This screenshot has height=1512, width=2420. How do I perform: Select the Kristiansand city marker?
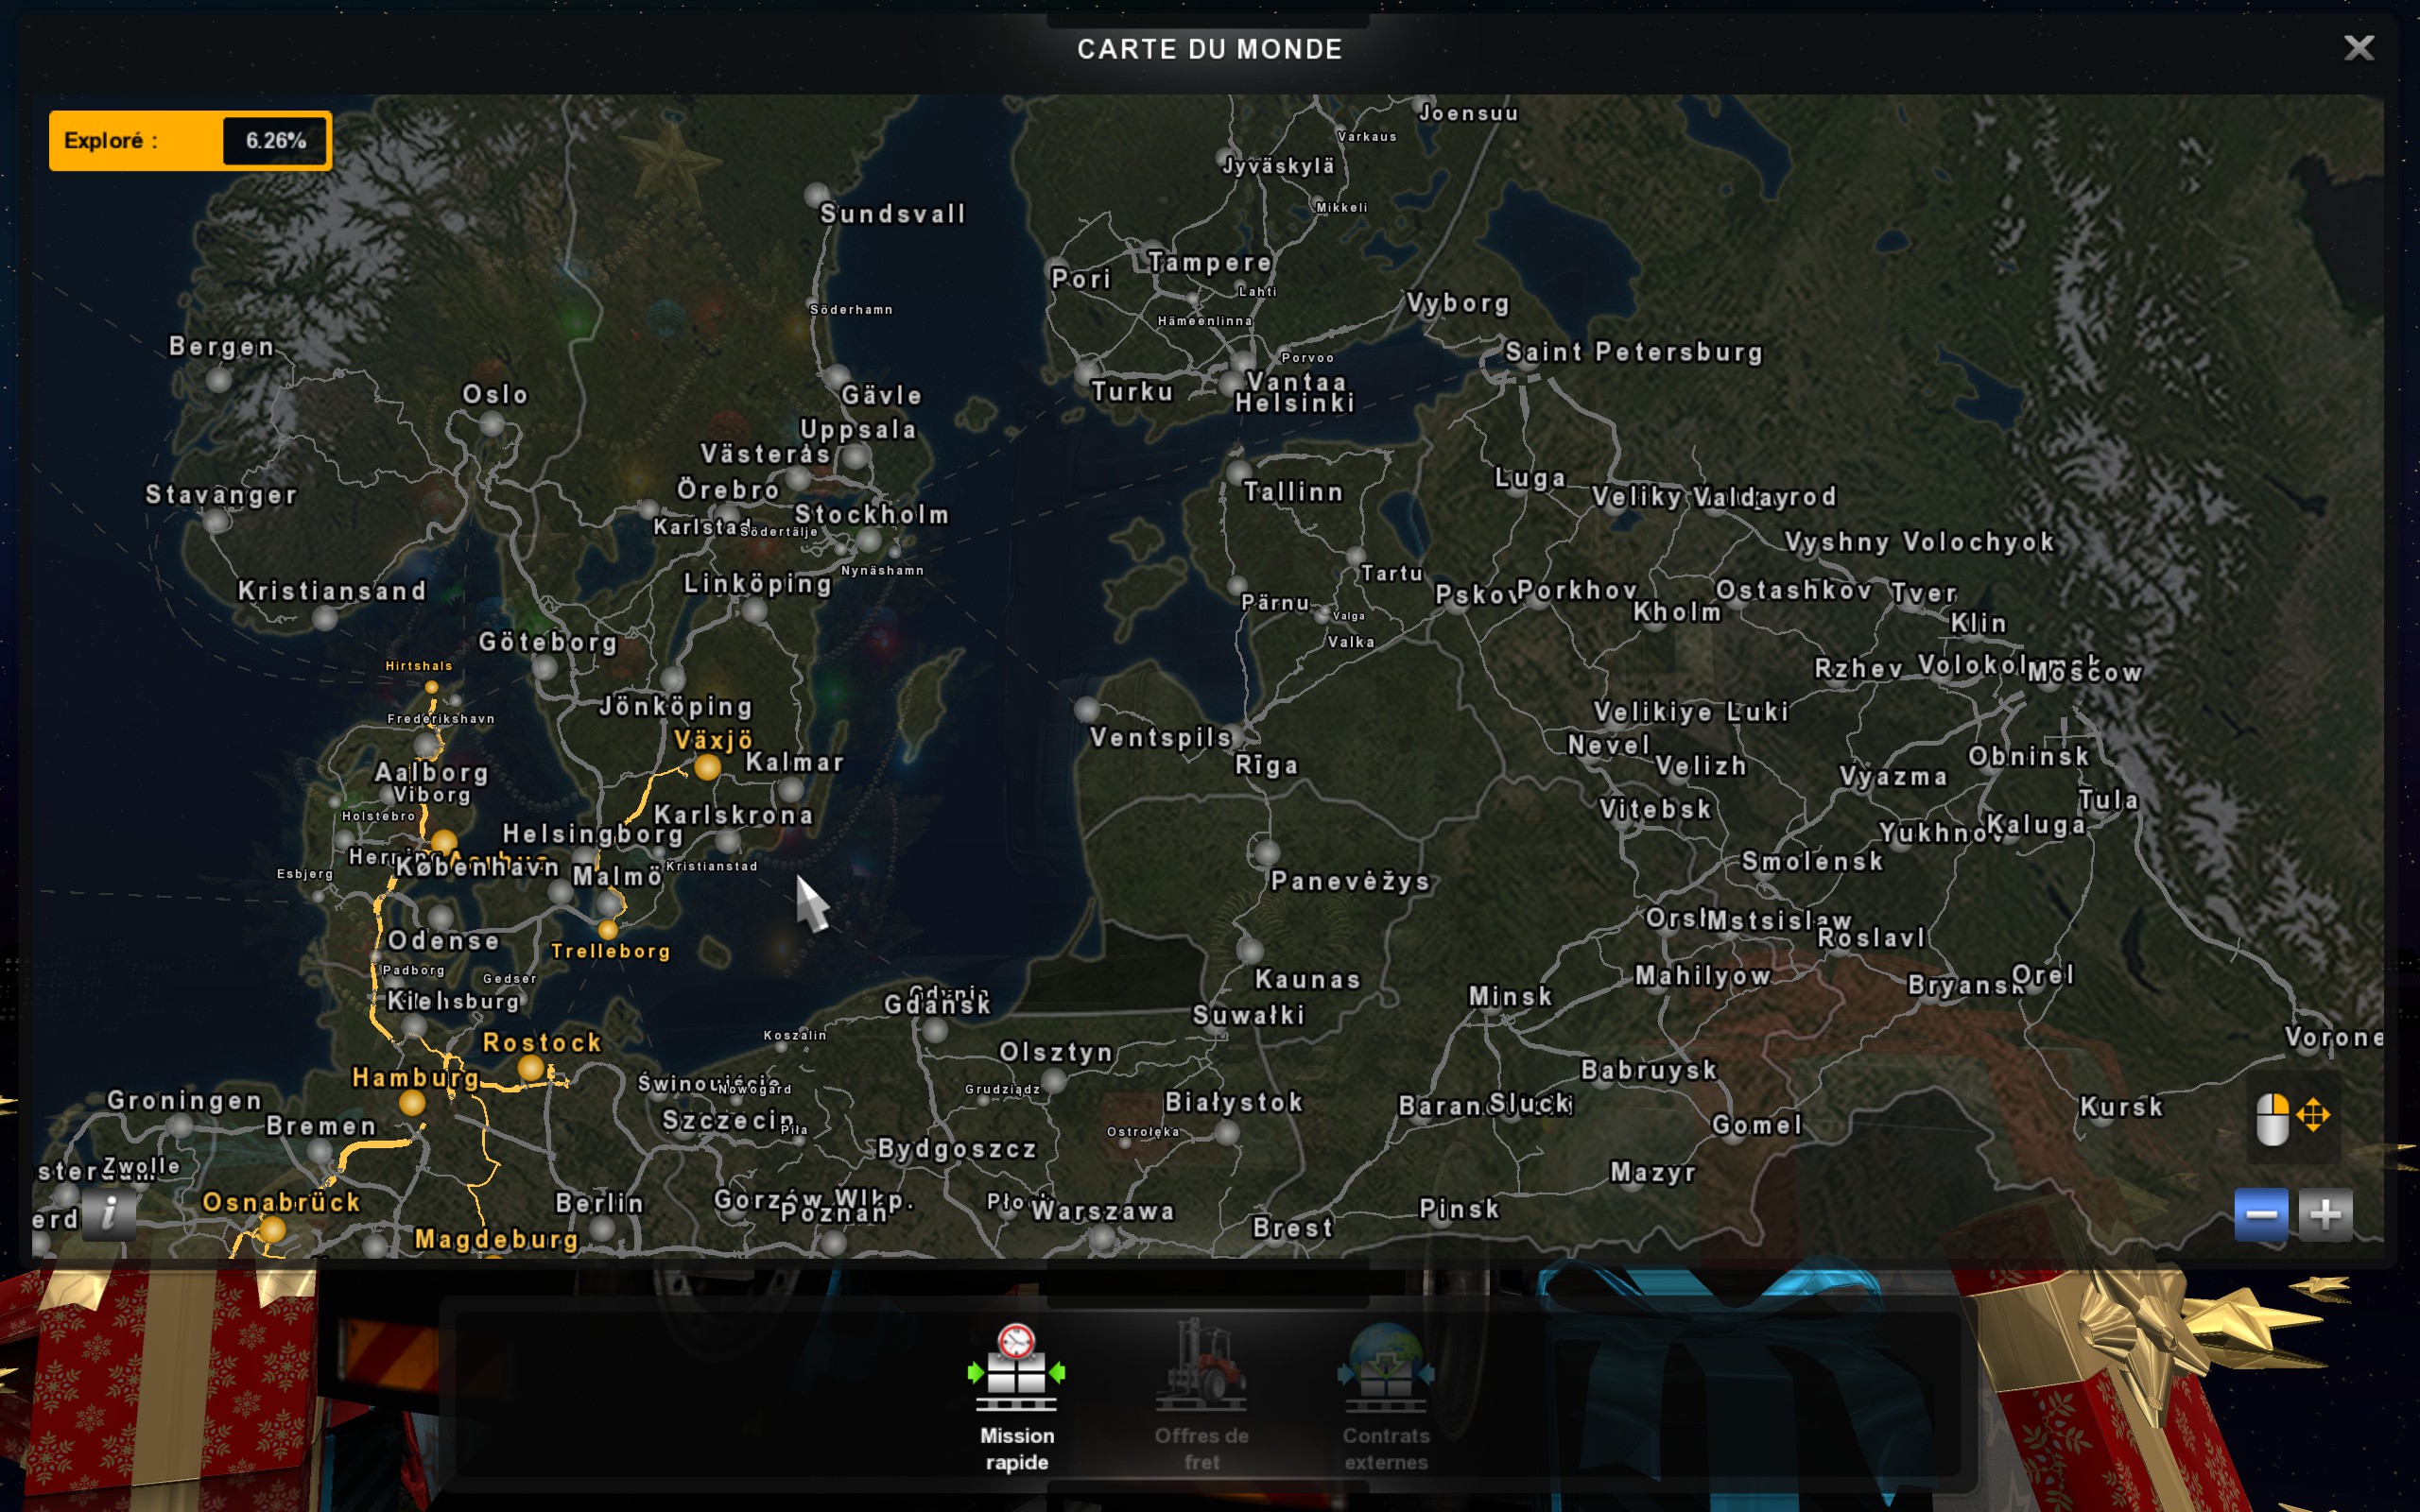325,617
